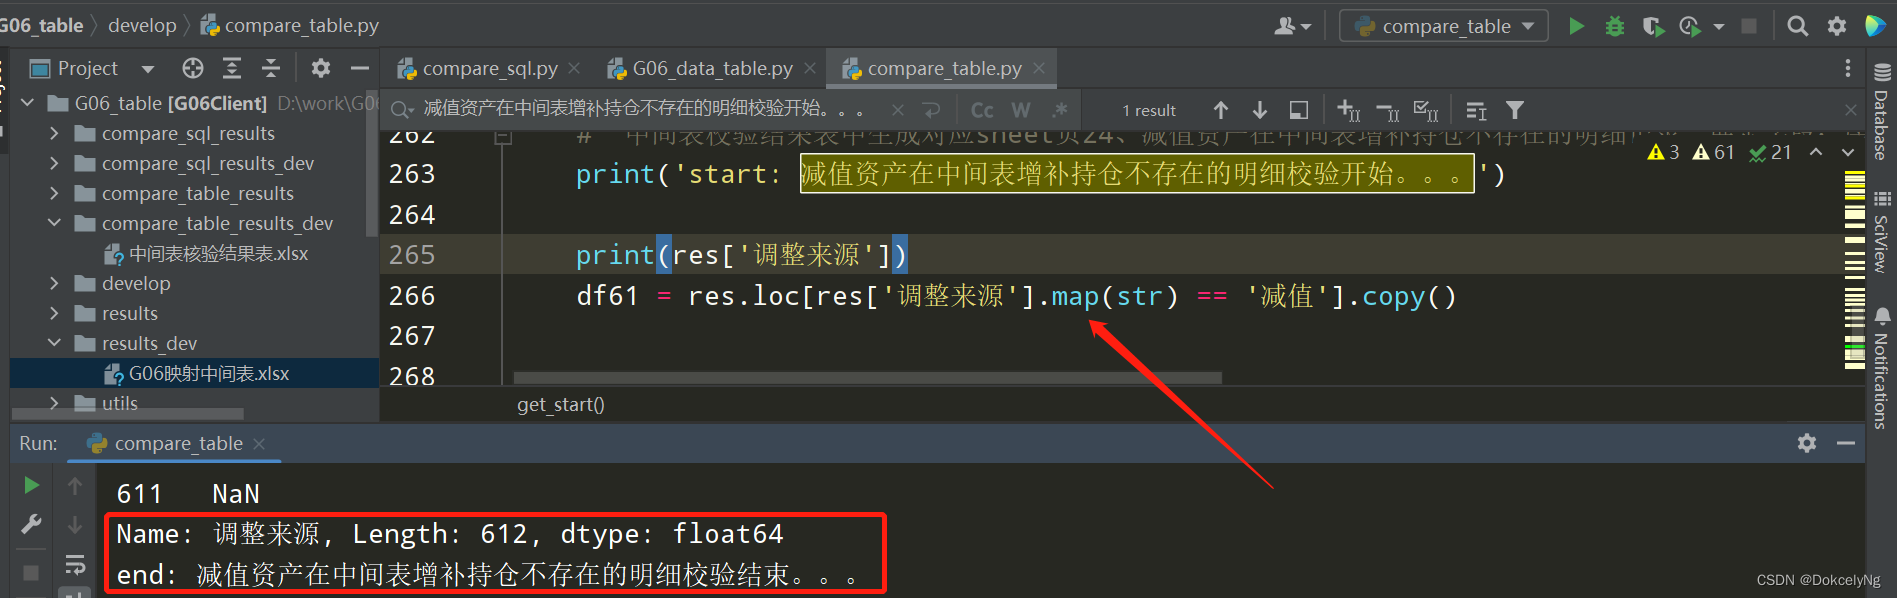Open Run panel settings gear

click(x=1807, y=443)
